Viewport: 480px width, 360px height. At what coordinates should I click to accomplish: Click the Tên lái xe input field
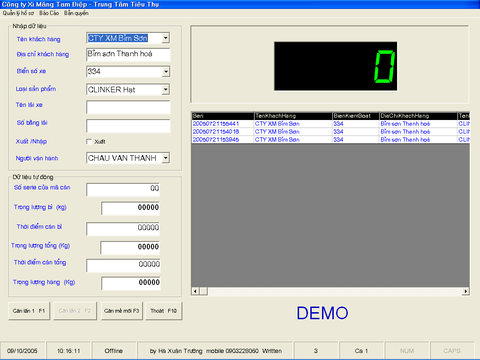click(128, 107)
